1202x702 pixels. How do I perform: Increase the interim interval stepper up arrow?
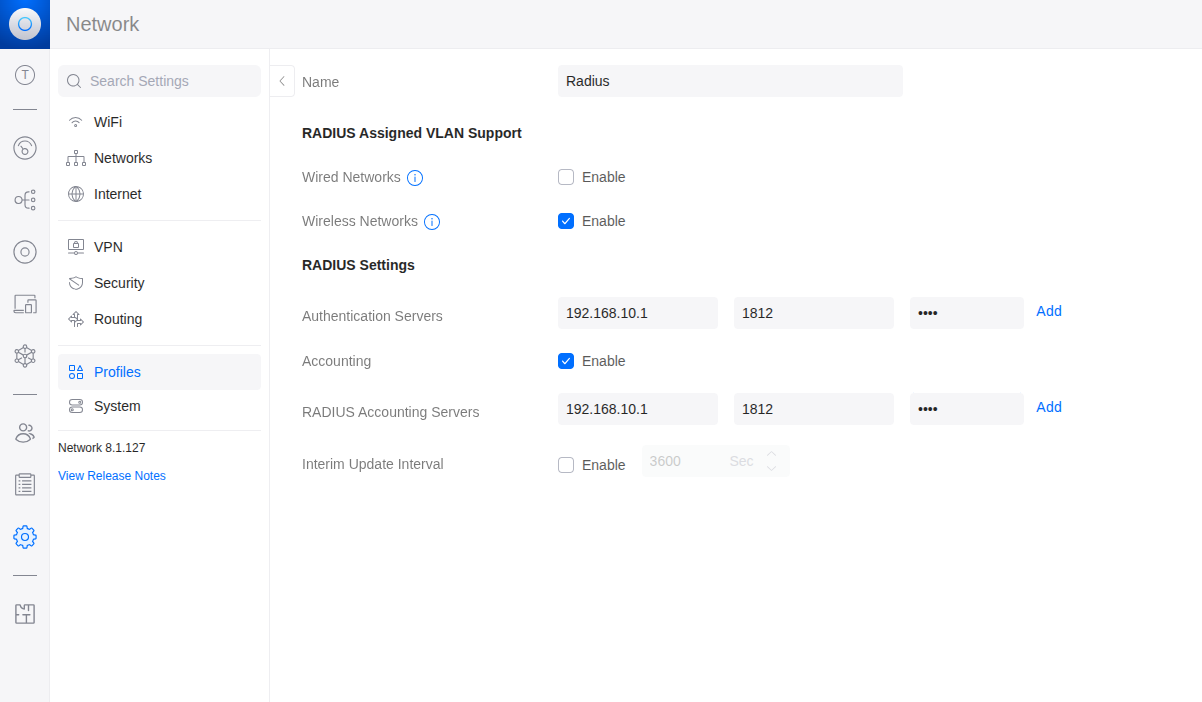tap(771, 454)
